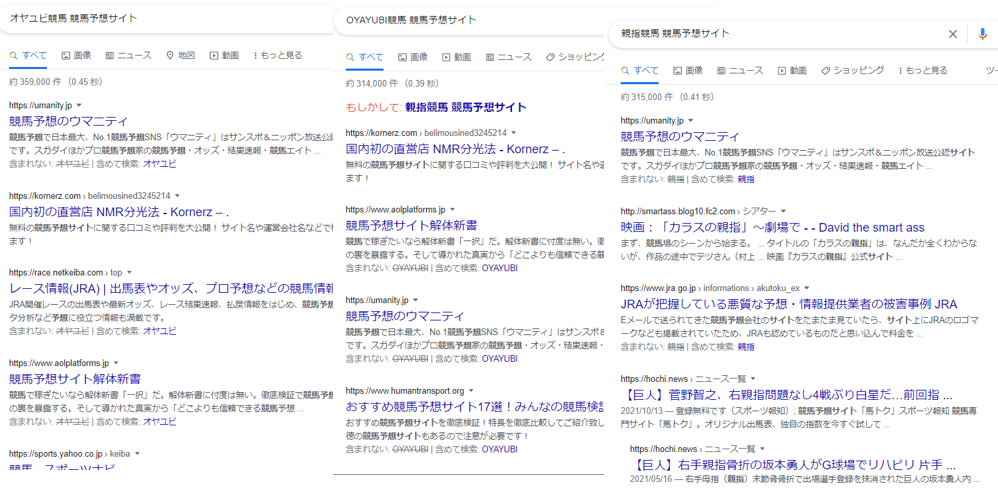Expand もっと見る in the 親指競馬 search
This screenshot has width=998, height=492.
pos(922,71)
